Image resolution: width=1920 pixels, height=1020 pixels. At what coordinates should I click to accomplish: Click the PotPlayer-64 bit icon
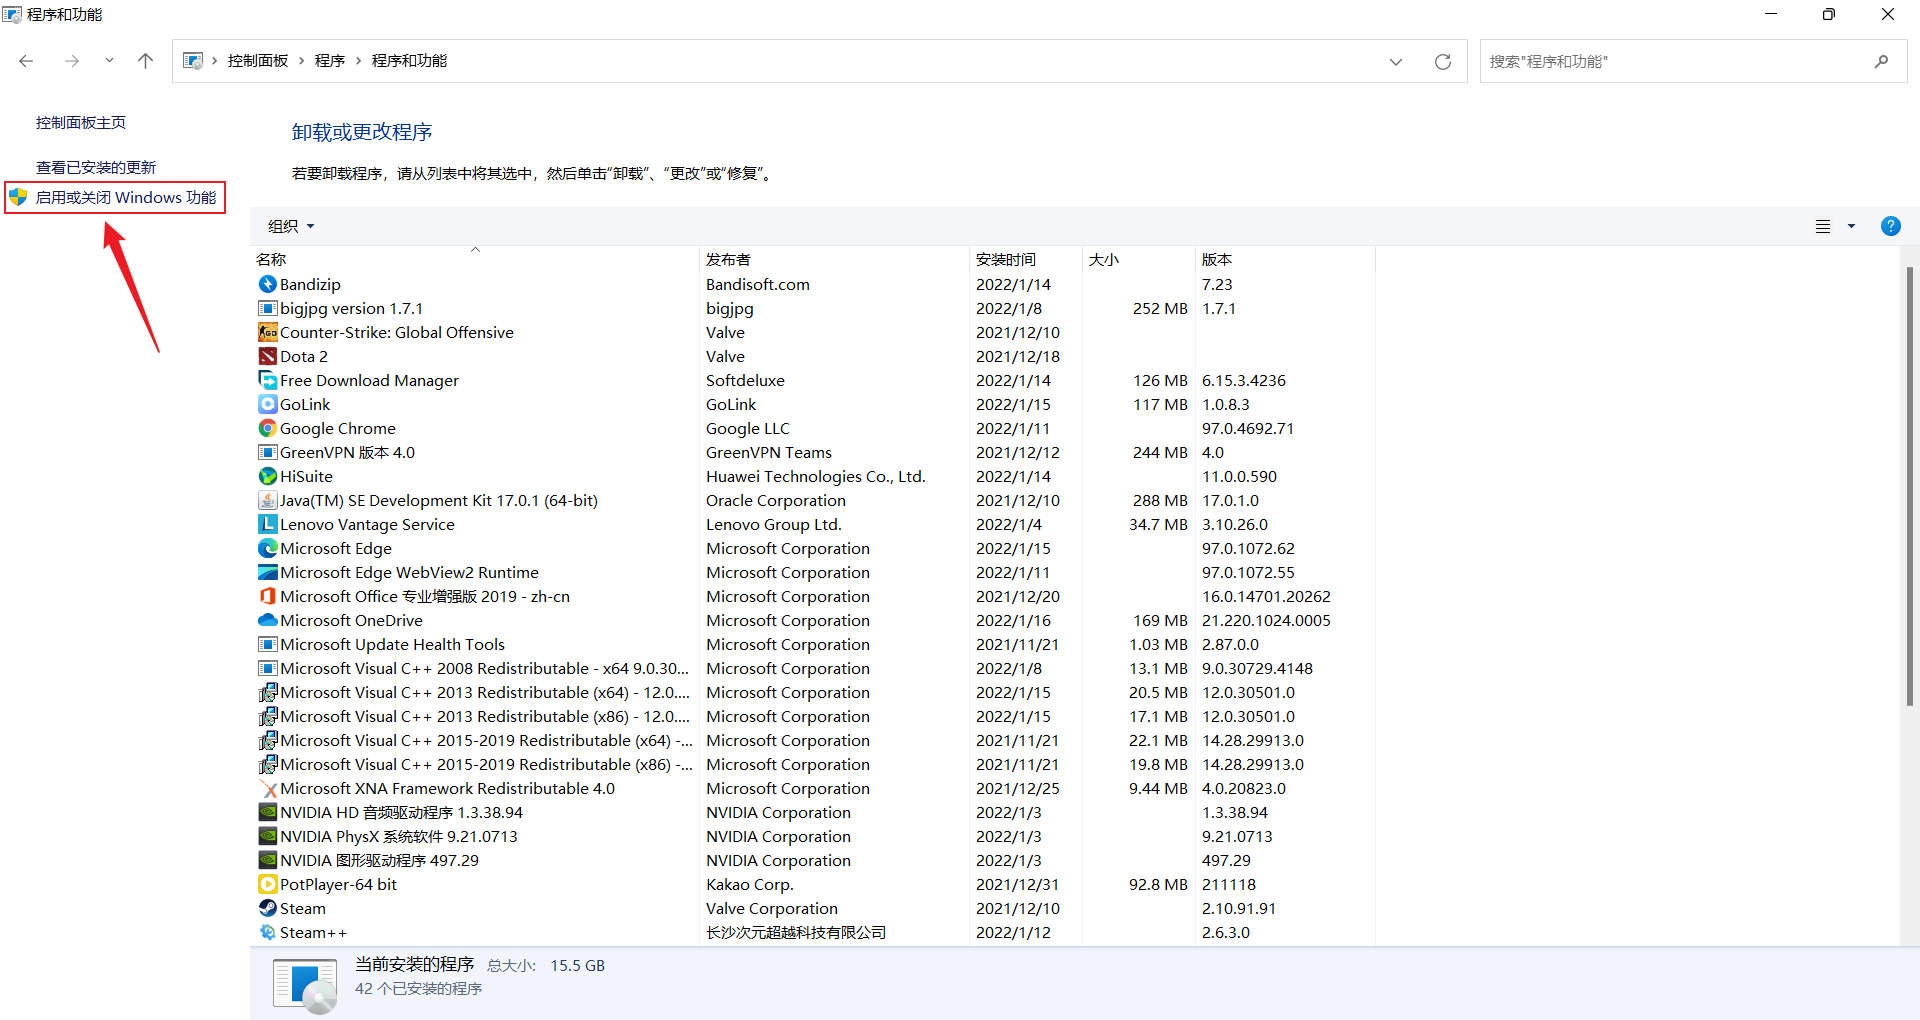267,884
